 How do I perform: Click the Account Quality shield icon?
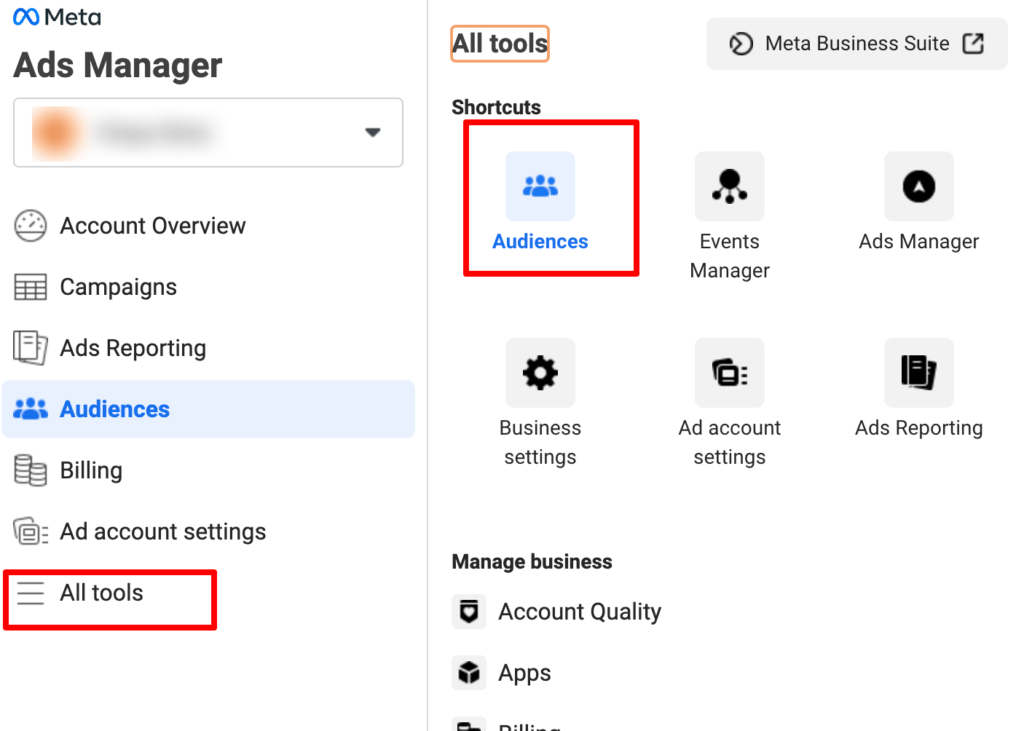[469, 612]
